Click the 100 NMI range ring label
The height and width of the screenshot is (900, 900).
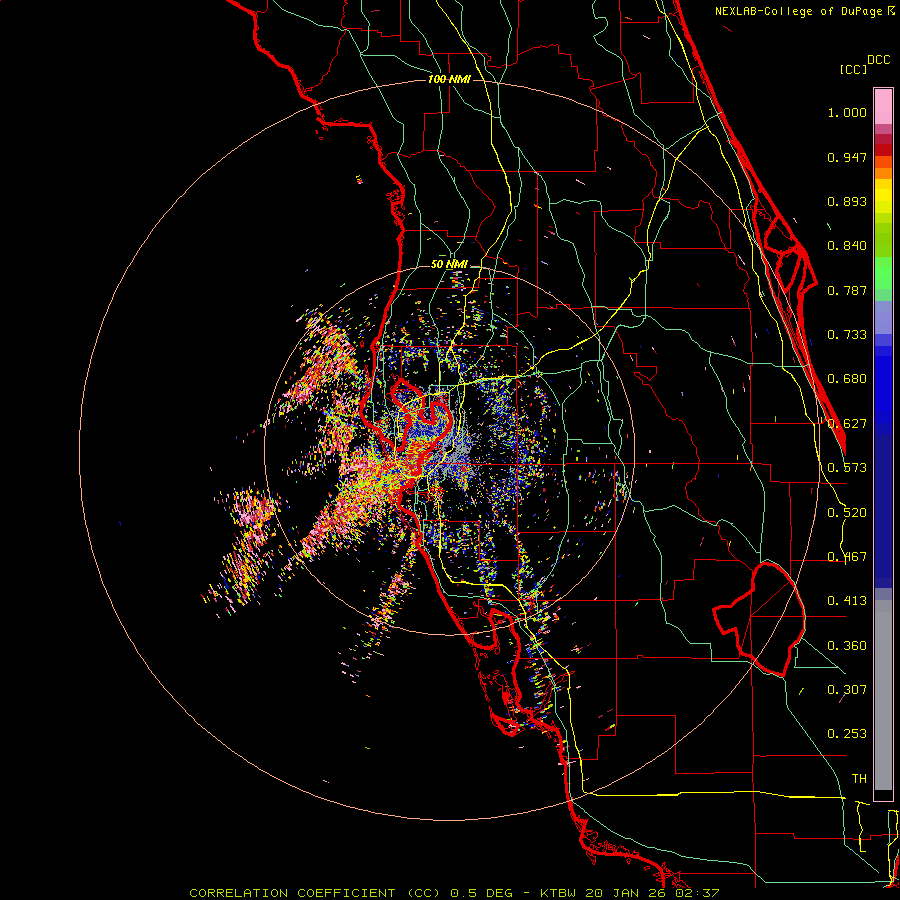pyautogui.click(x=449, y=79)
